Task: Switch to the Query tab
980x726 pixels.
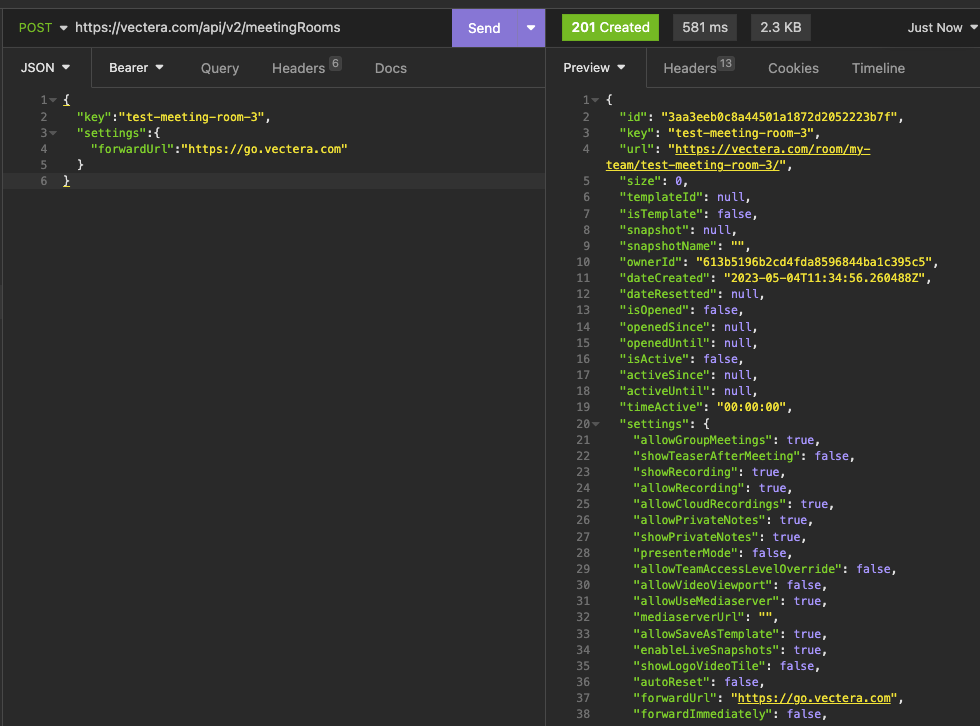Action: pyautogui.click(x=219, y=68)
